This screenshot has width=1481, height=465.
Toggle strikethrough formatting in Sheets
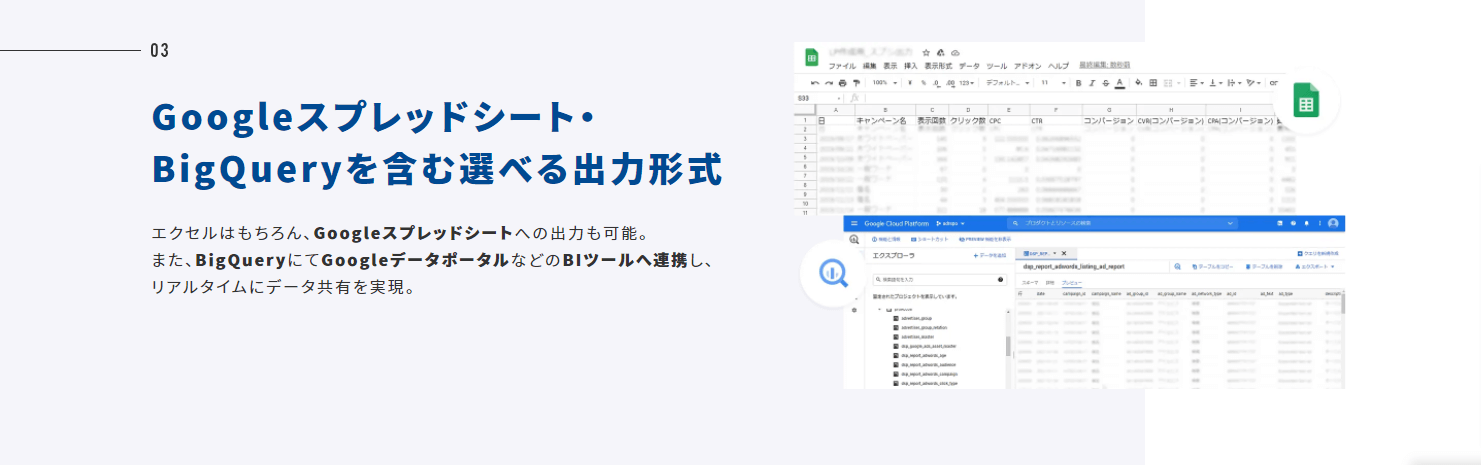(x=1106, y=83)
